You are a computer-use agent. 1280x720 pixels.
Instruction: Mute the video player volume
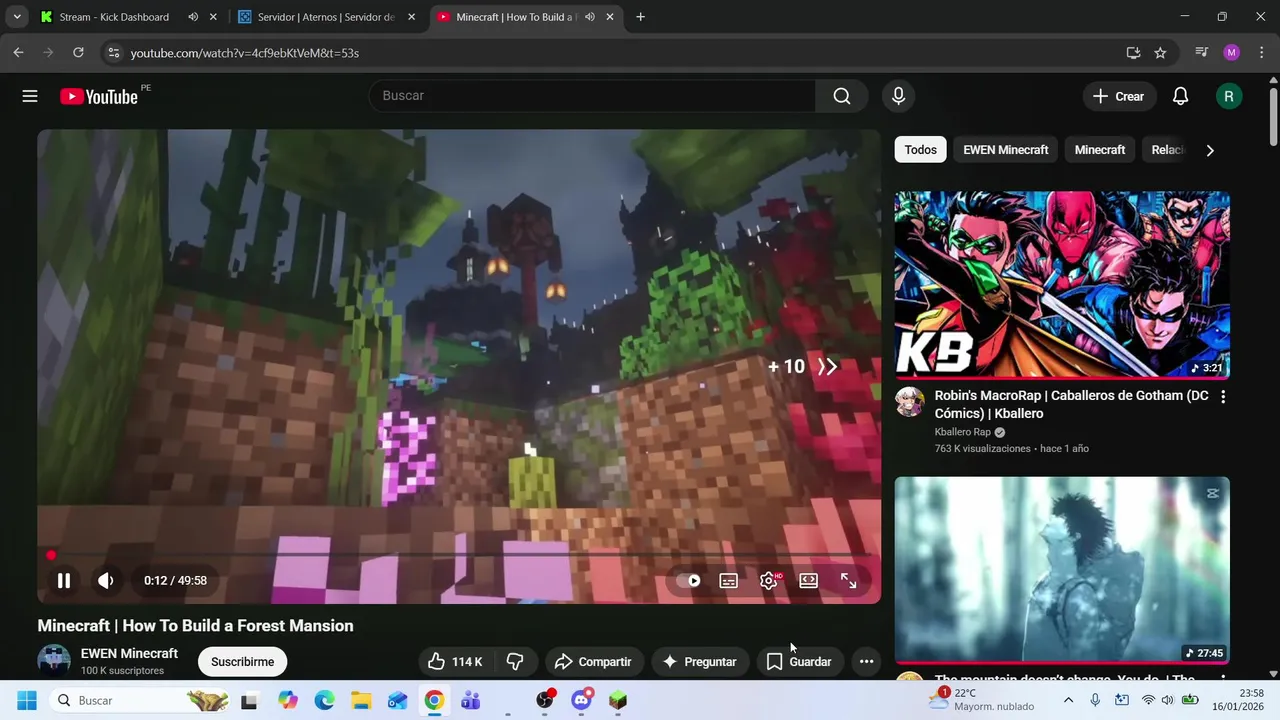(106, 580)
